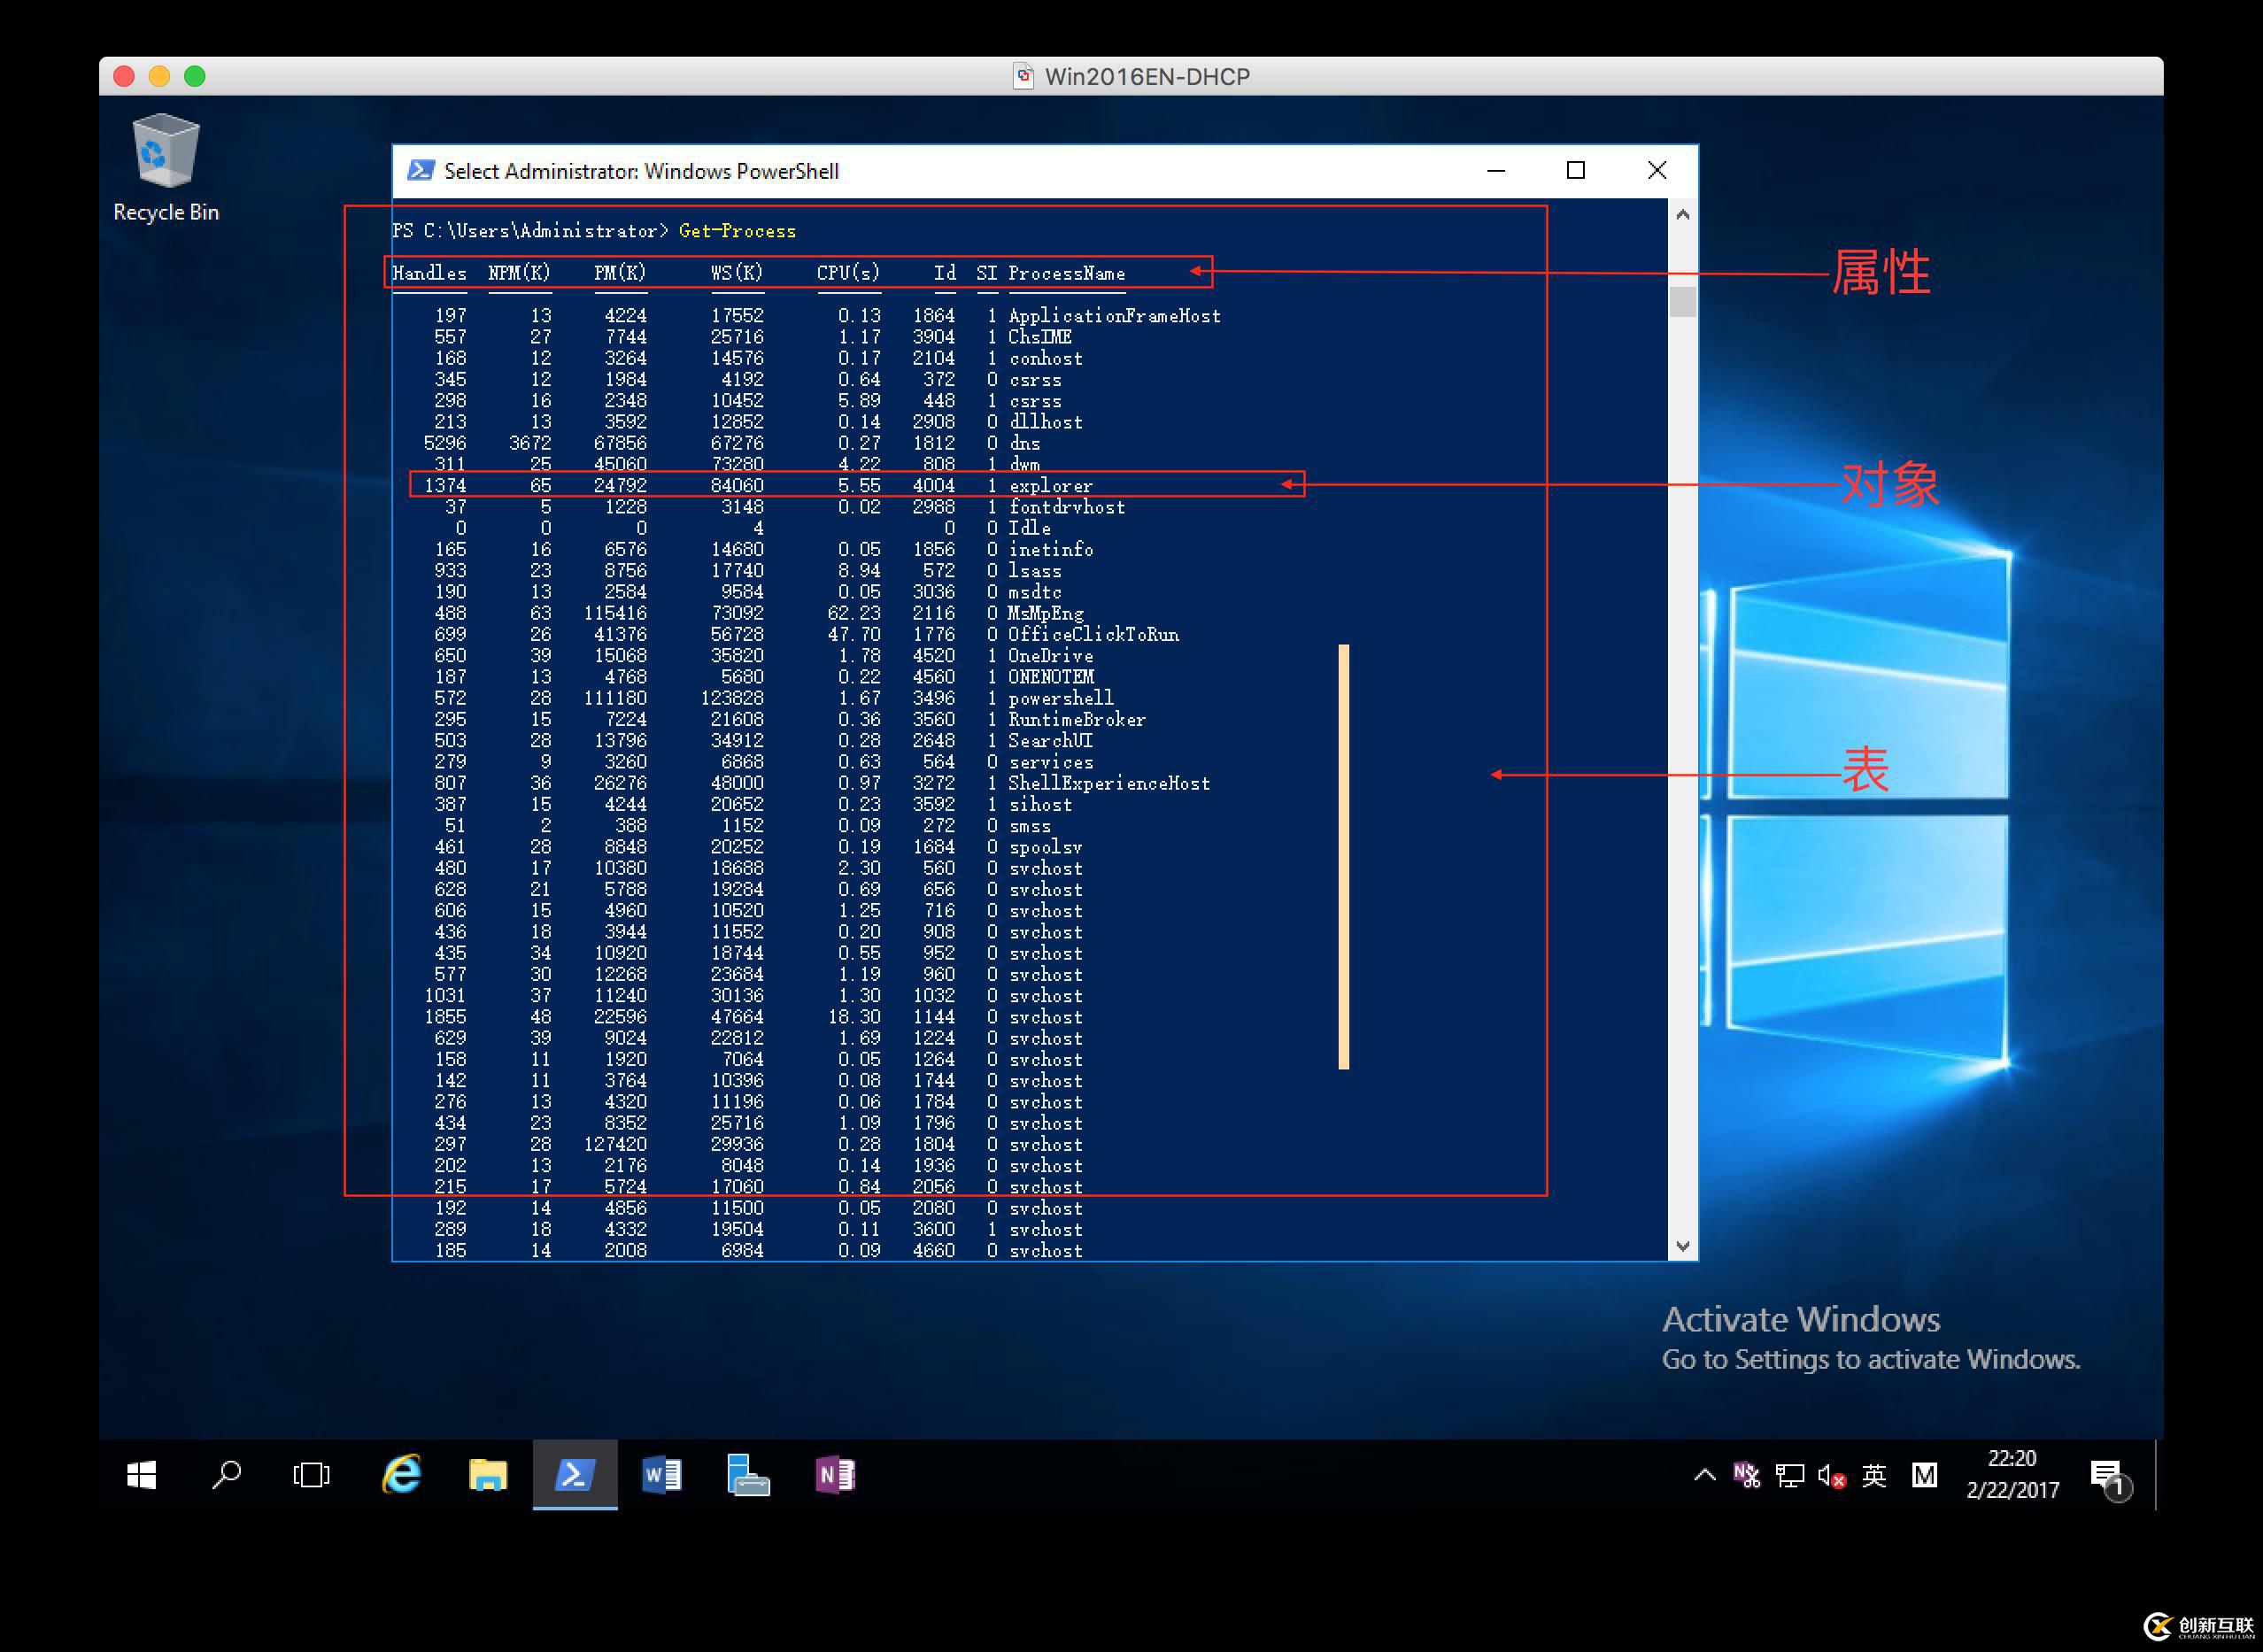Open Server Manager from the taskbar
Screen dimensions: 2263x1652
(x=748, y=1475)
